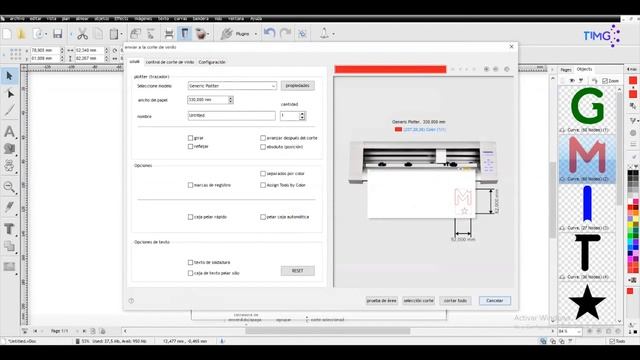The width and height of the screenshot is (640, 360).
Task: Click the propiedades button
Action: [x=298, y=86]
